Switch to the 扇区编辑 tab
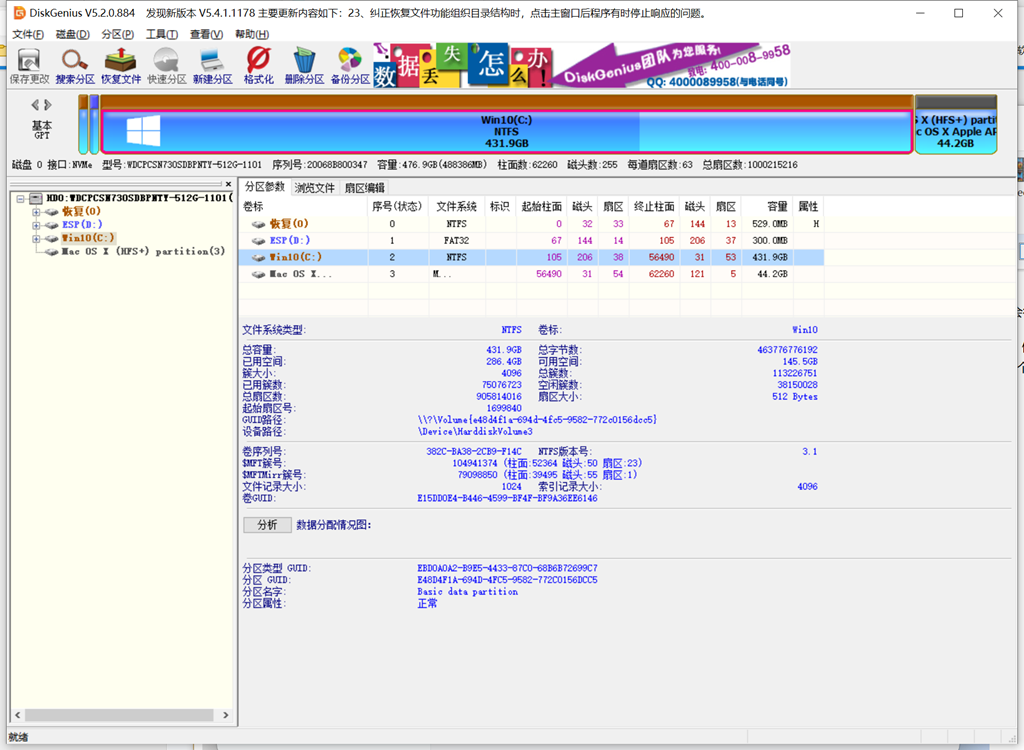This screenshot has height=750, width=1024. pos(364,188)
